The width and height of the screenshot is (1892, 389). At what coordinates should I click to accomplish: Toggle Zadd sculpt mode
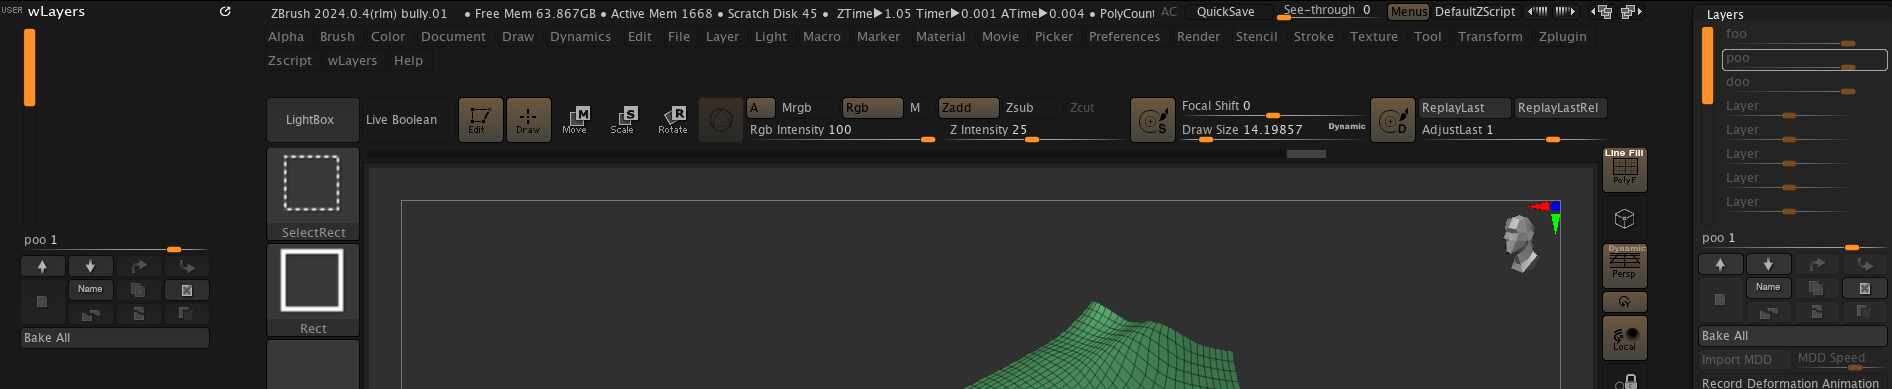click(x=968, y=108)
